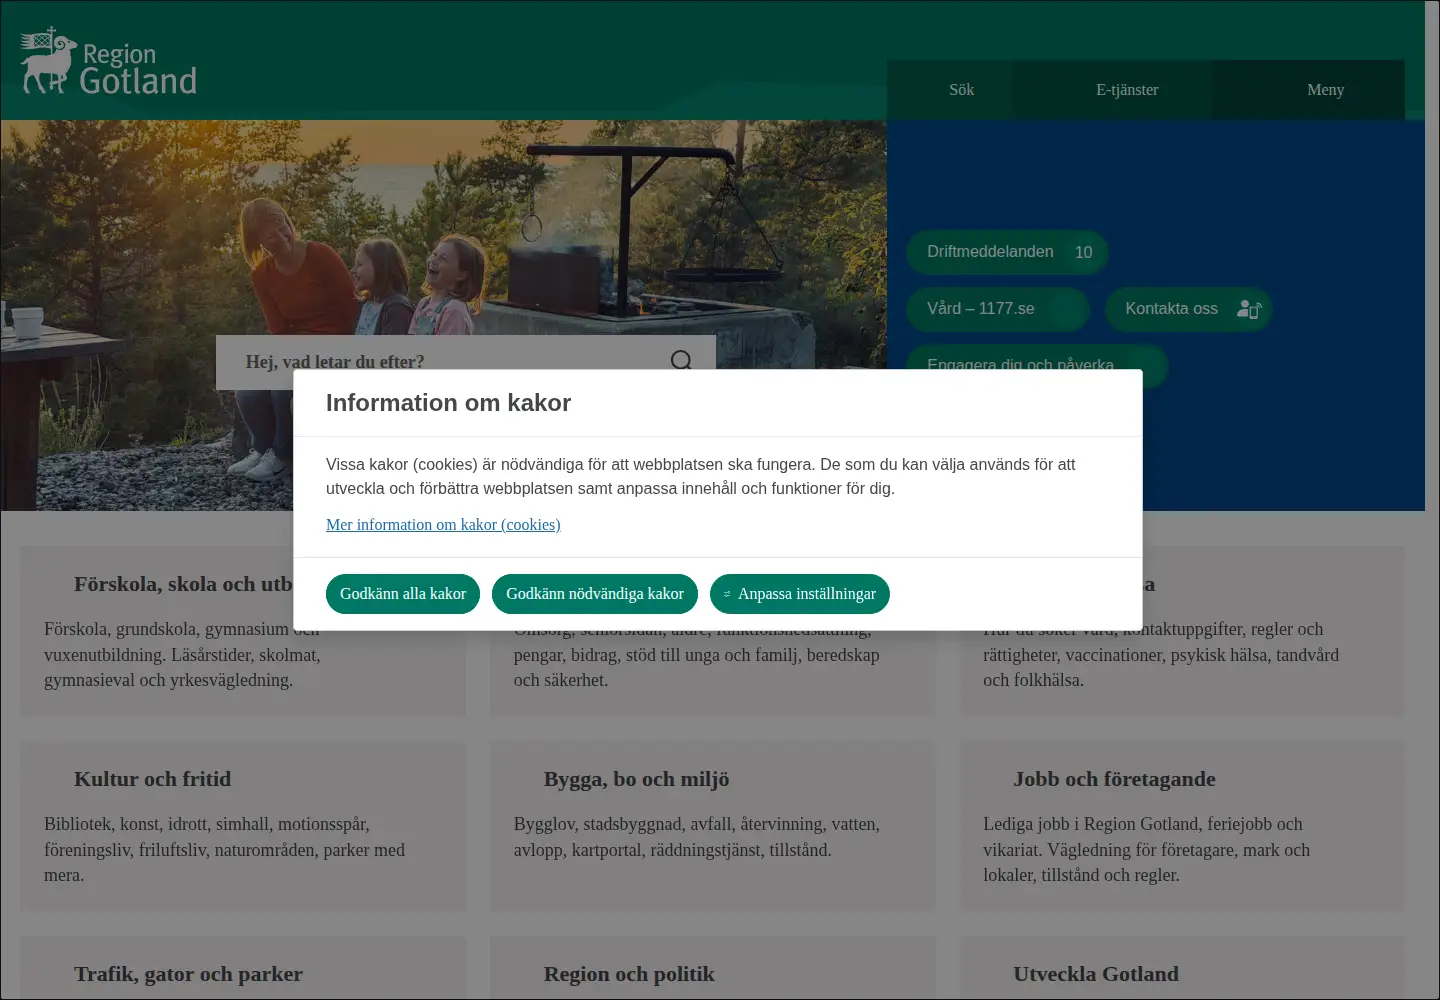Open the Bygga, bo och miljö section
The image size is (1440, 1000).
pos(636,779)
